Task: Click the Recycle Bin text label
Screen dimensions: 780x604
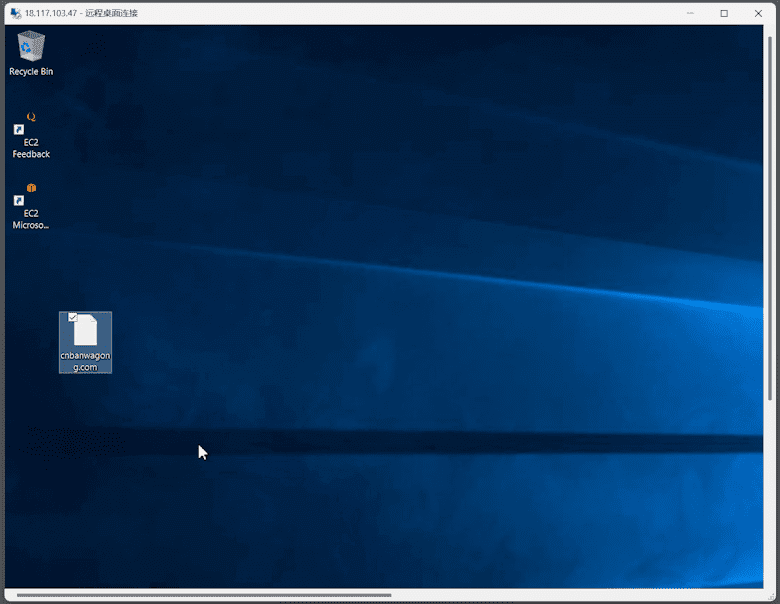Action: [x=31, y=72]
